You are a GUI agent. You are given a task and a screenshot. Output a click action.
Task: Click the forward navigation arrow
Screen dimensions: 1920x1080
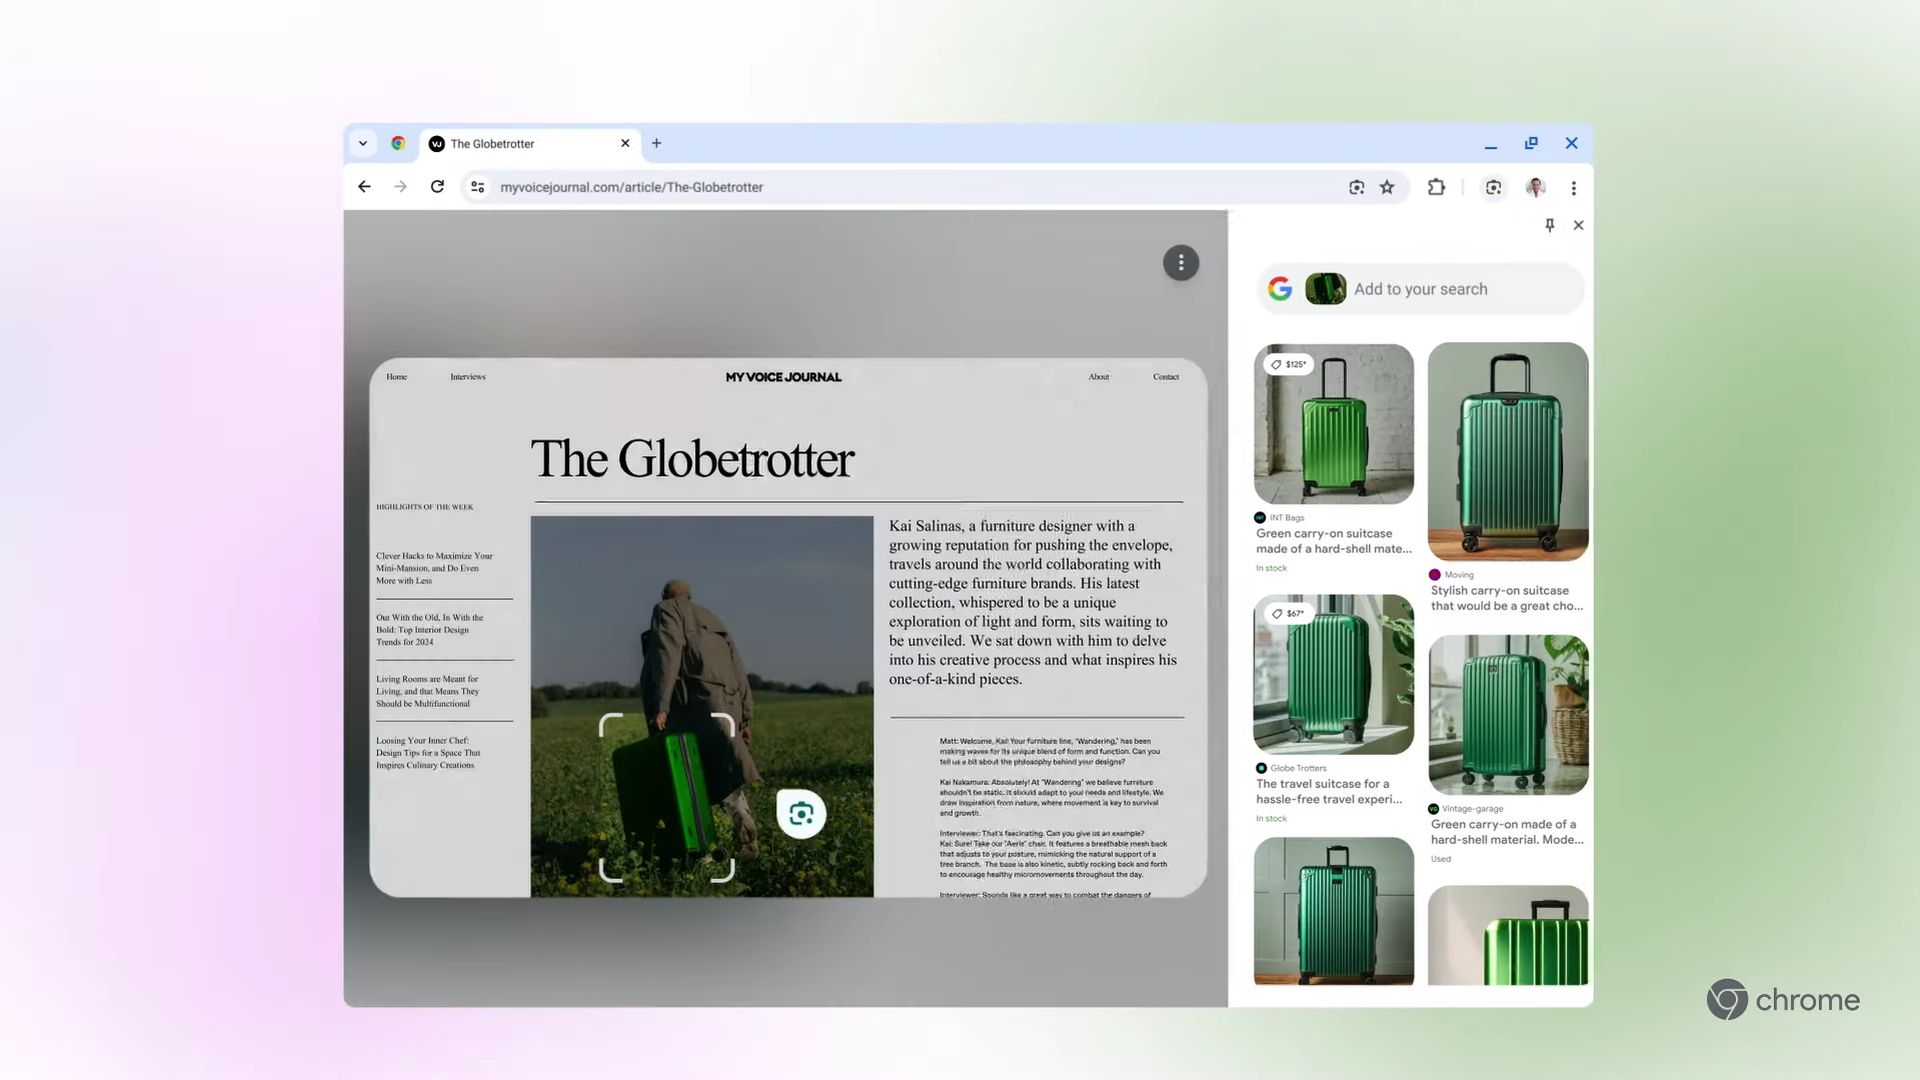click(x=400, y=186)
